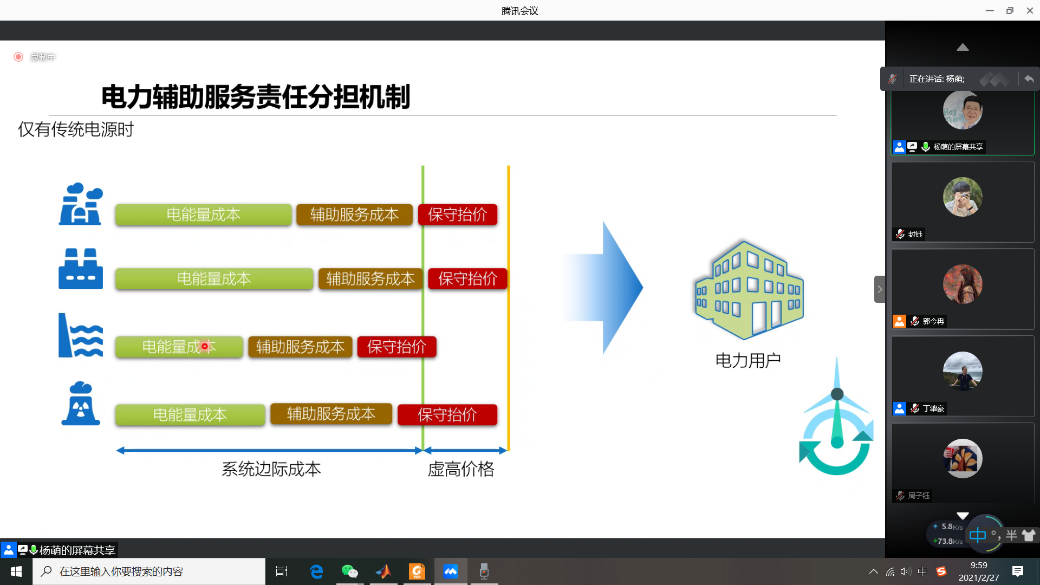Viewport: 1040px width, 585px height.
Task: Show hidden system tray icons
Action: (873, 571)
